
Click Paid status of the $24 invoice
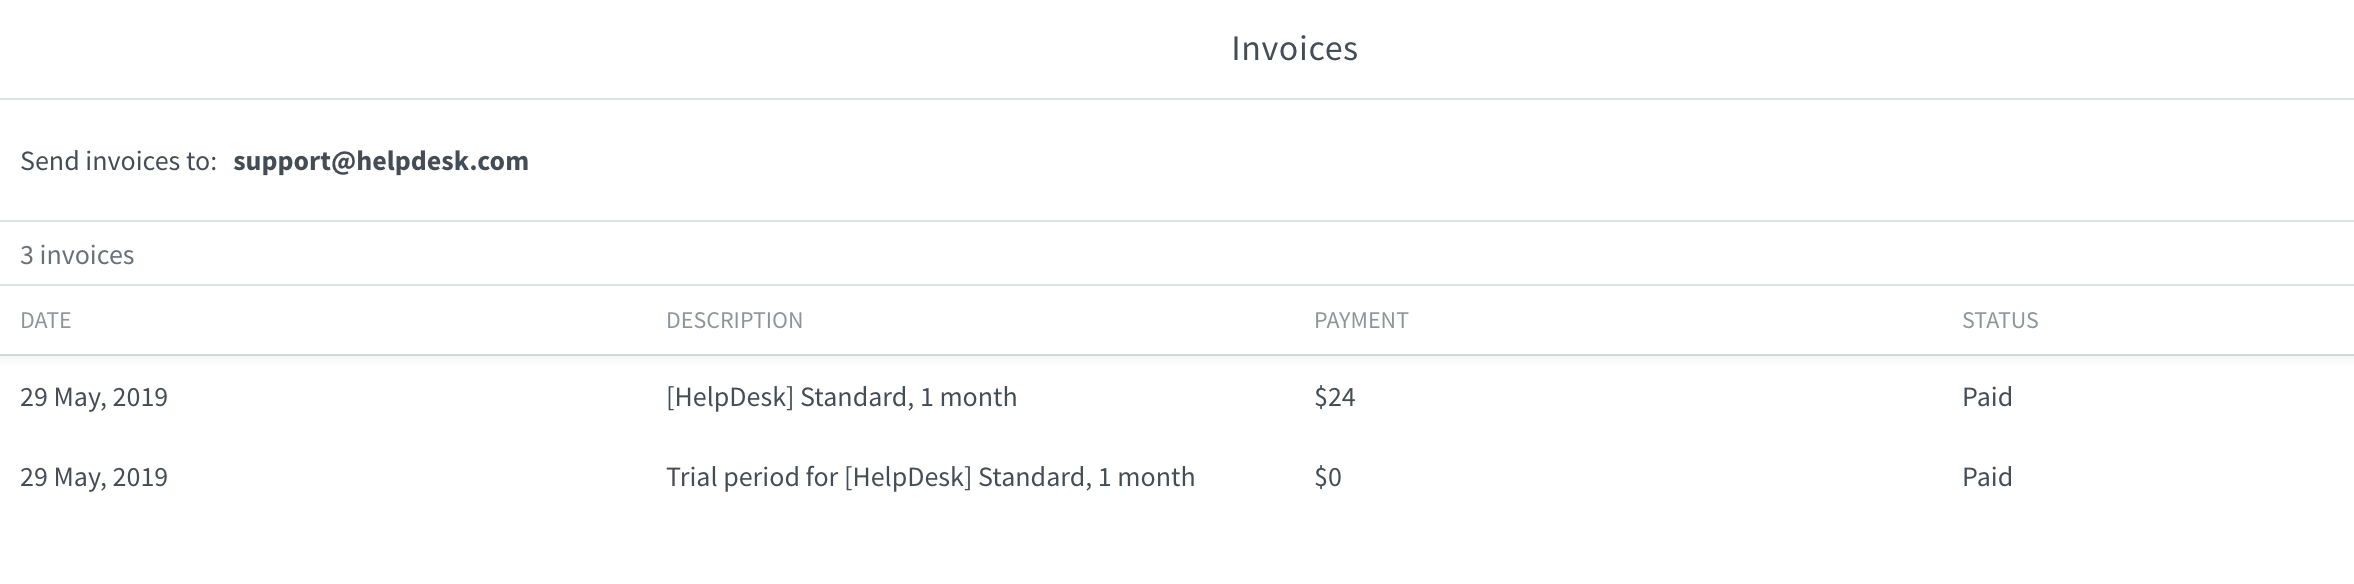(1986, 397)
